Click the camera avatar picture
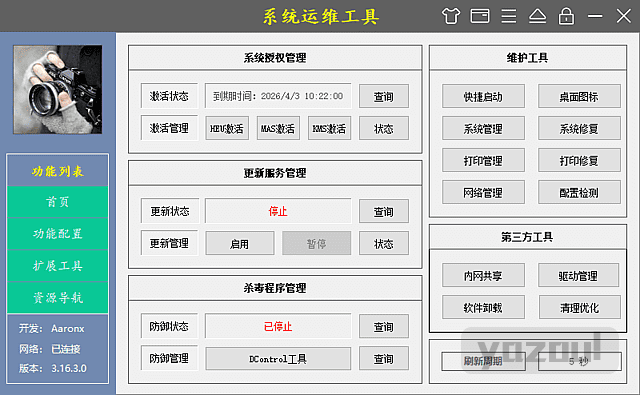This screenshot has height=395, width=640. click(x=58, y=89)
